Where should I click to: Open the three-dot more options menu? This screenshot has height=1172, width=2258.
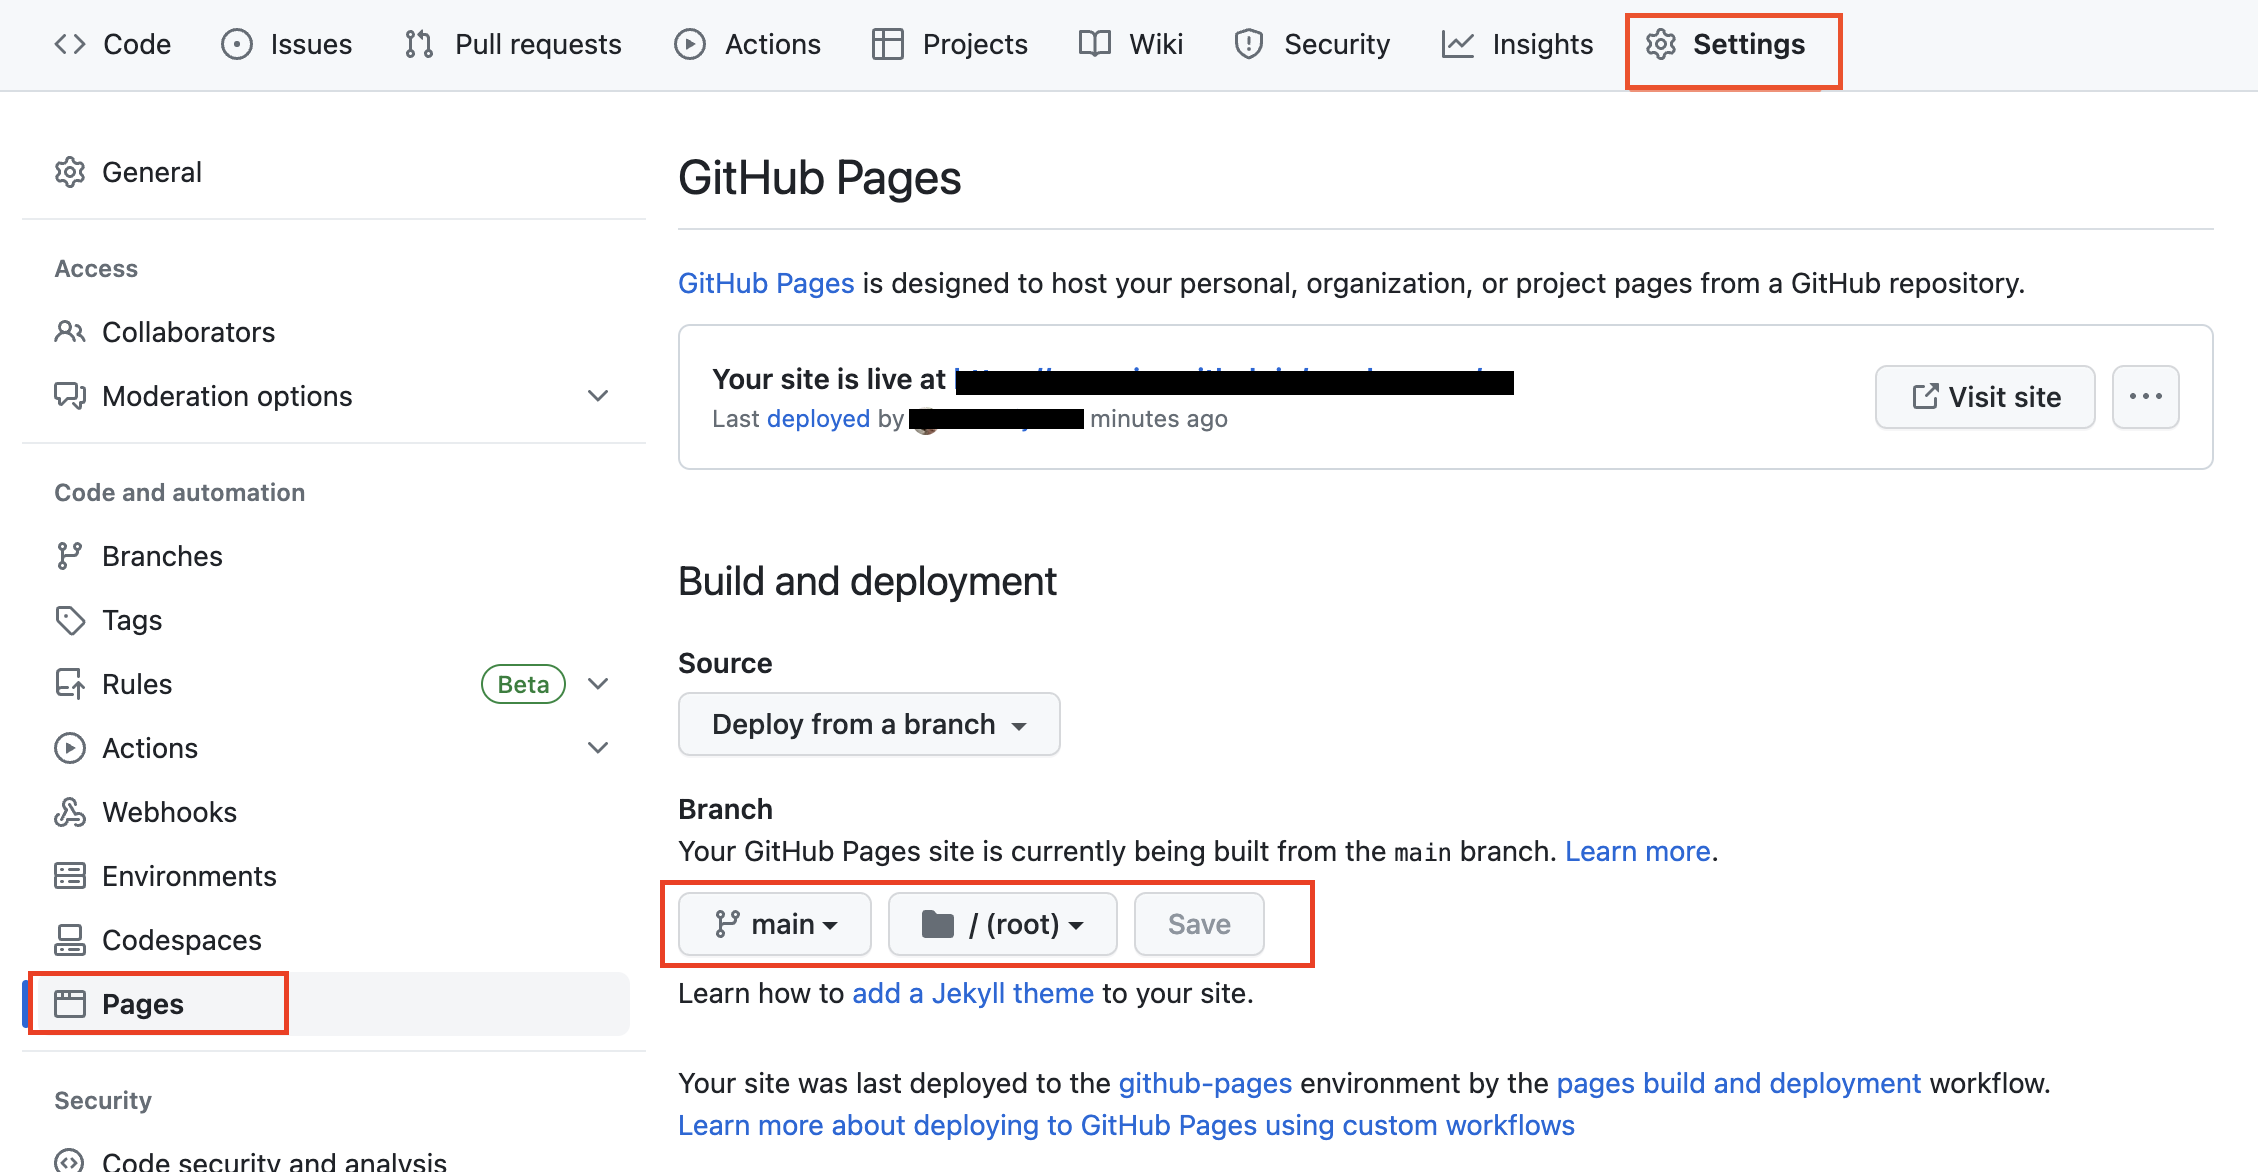click(x=2146, y=397)
